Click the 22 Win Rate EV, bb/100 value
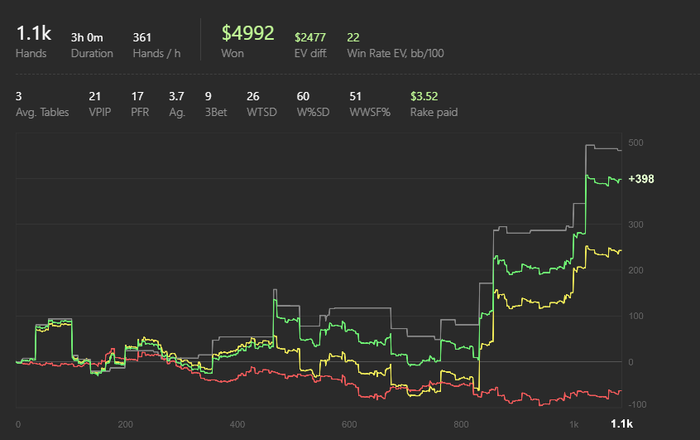 tap(353, 37)
